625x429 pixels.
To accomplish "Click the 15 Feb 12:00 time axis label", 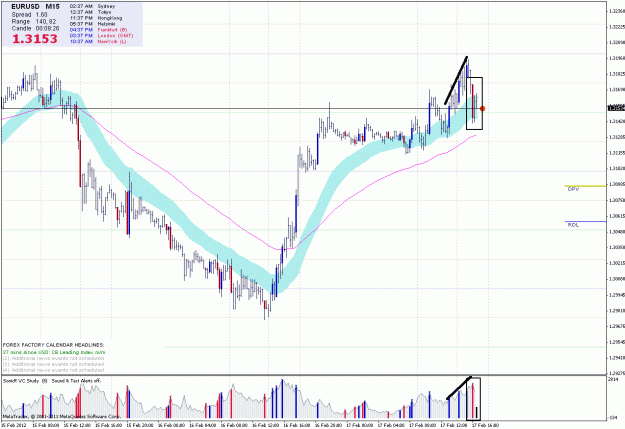I will tap(78, 425).
